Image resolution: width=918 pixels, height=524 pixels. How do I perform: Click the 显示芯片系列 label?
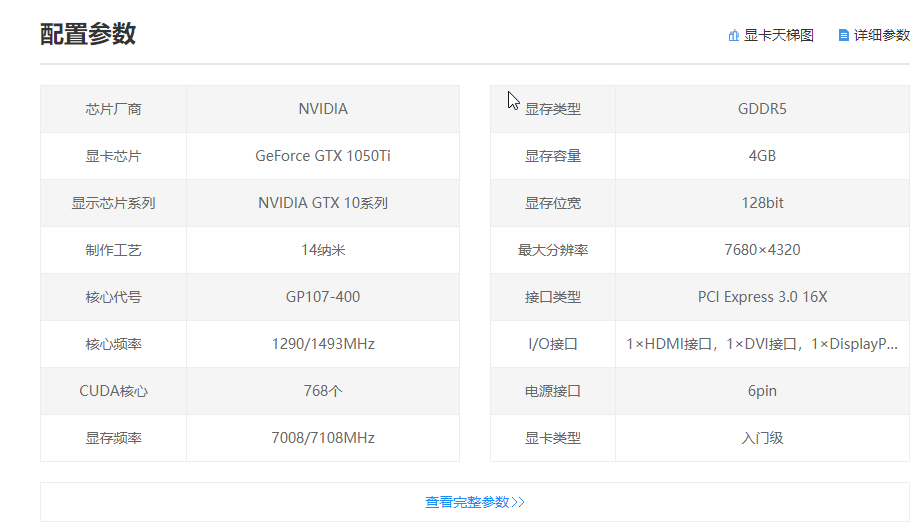(114, 203)
